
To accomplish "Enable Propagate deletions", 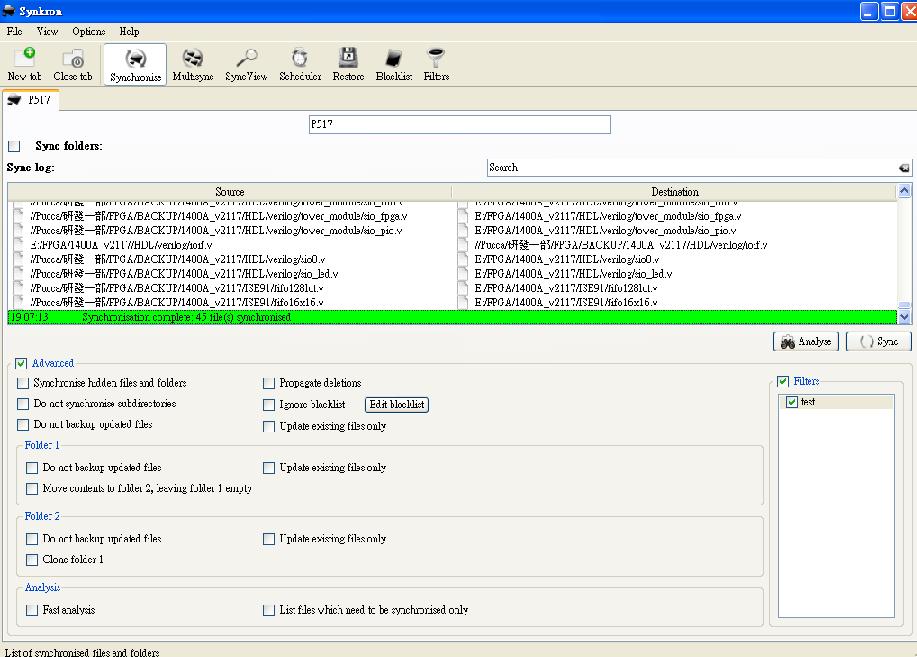I will [x=269, y=383].
